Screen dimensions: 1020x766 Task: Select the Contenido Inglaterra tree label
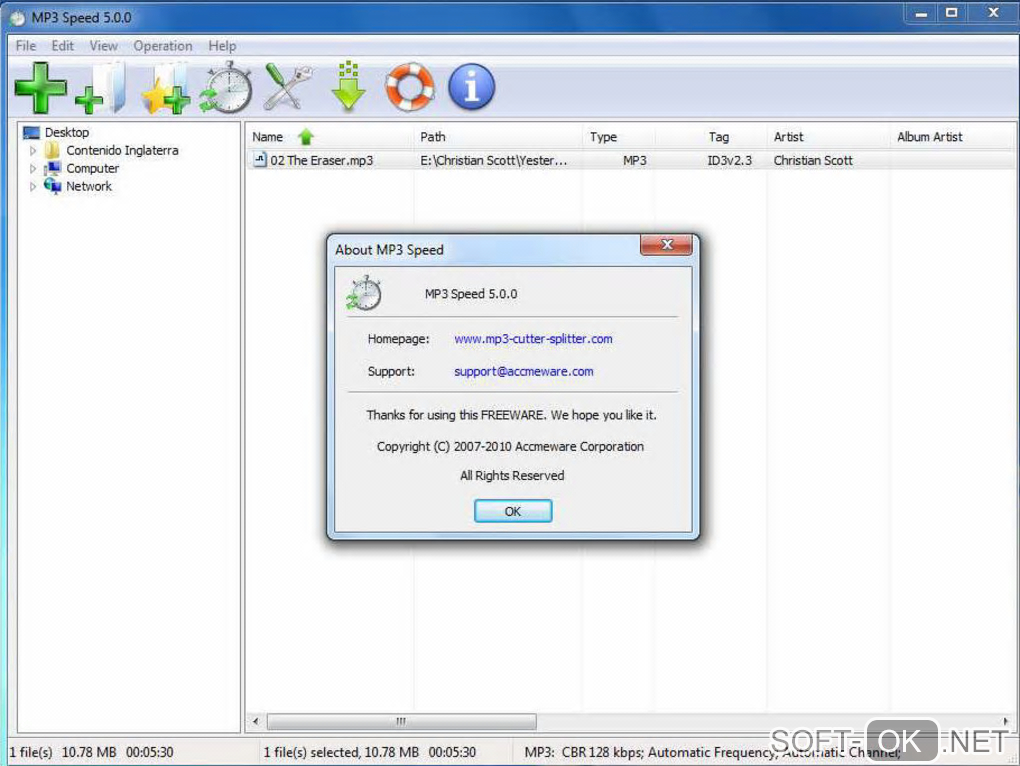[x=122, y=150]
